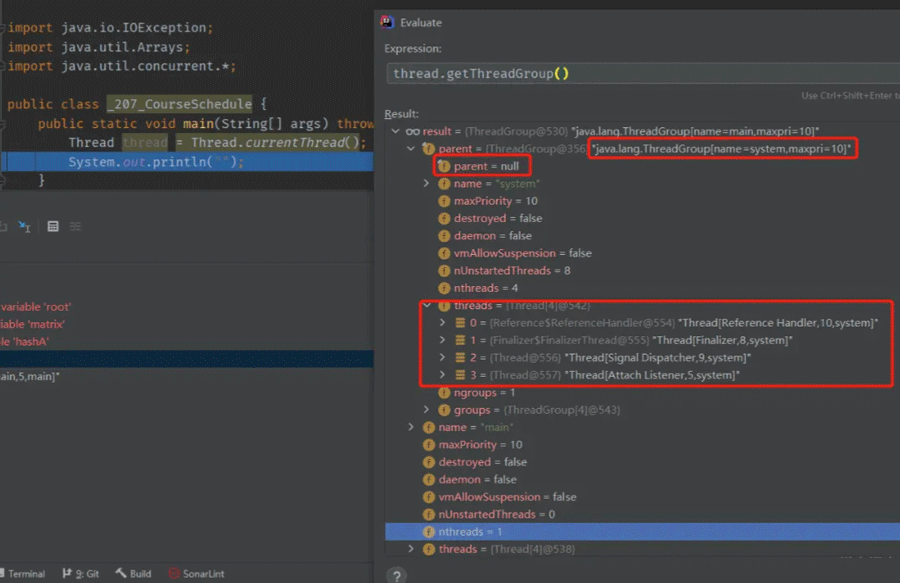Image resolution: width=900 pixels, height=583 pixels.
Task: Click the infinity watch icon beside result
Action: tap(412, 131)
